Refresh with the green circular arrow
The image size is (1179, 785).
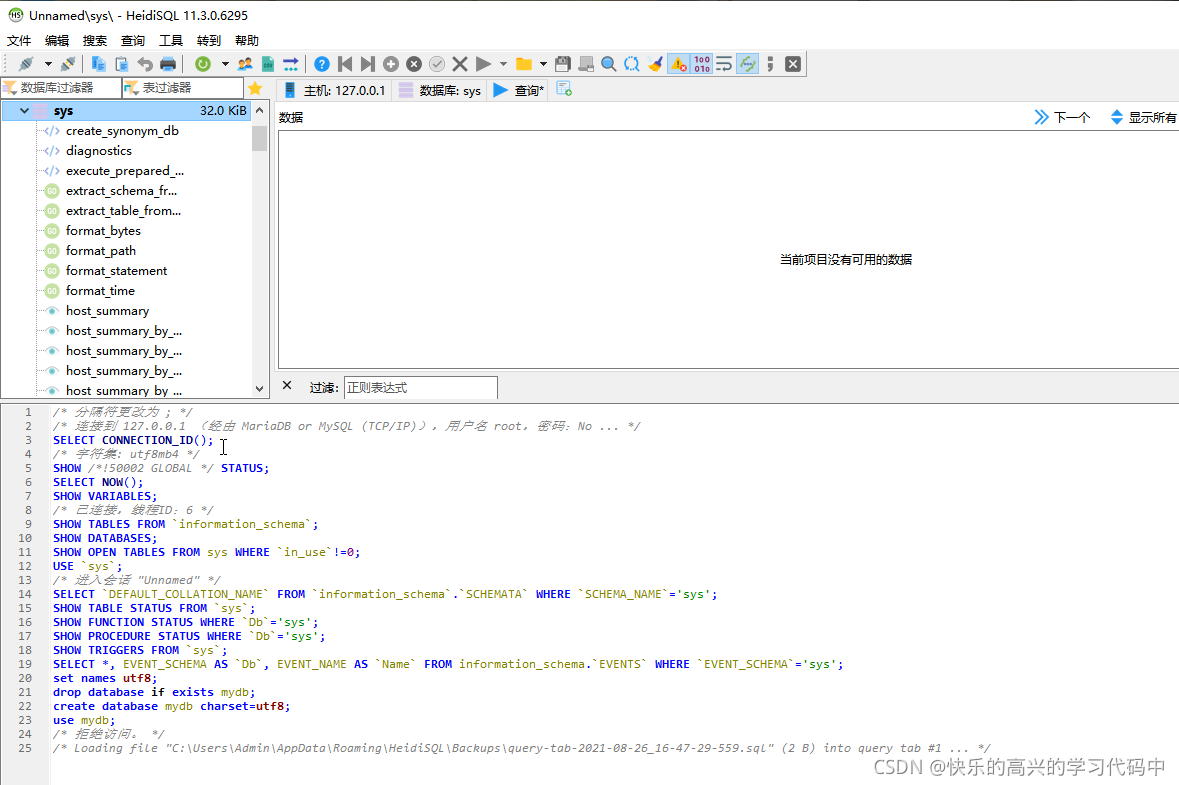pyautogui.click(x=202, y=64)
